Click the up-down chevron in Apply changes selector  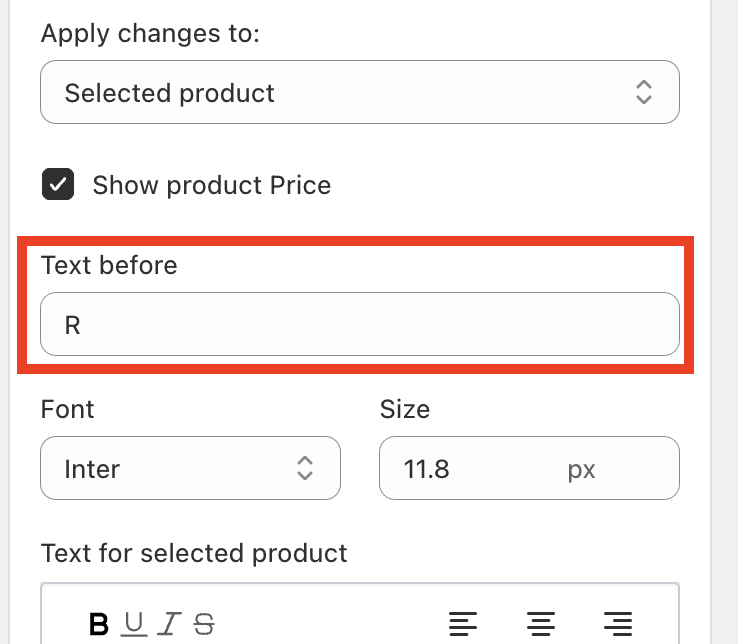tap(644, 93)
